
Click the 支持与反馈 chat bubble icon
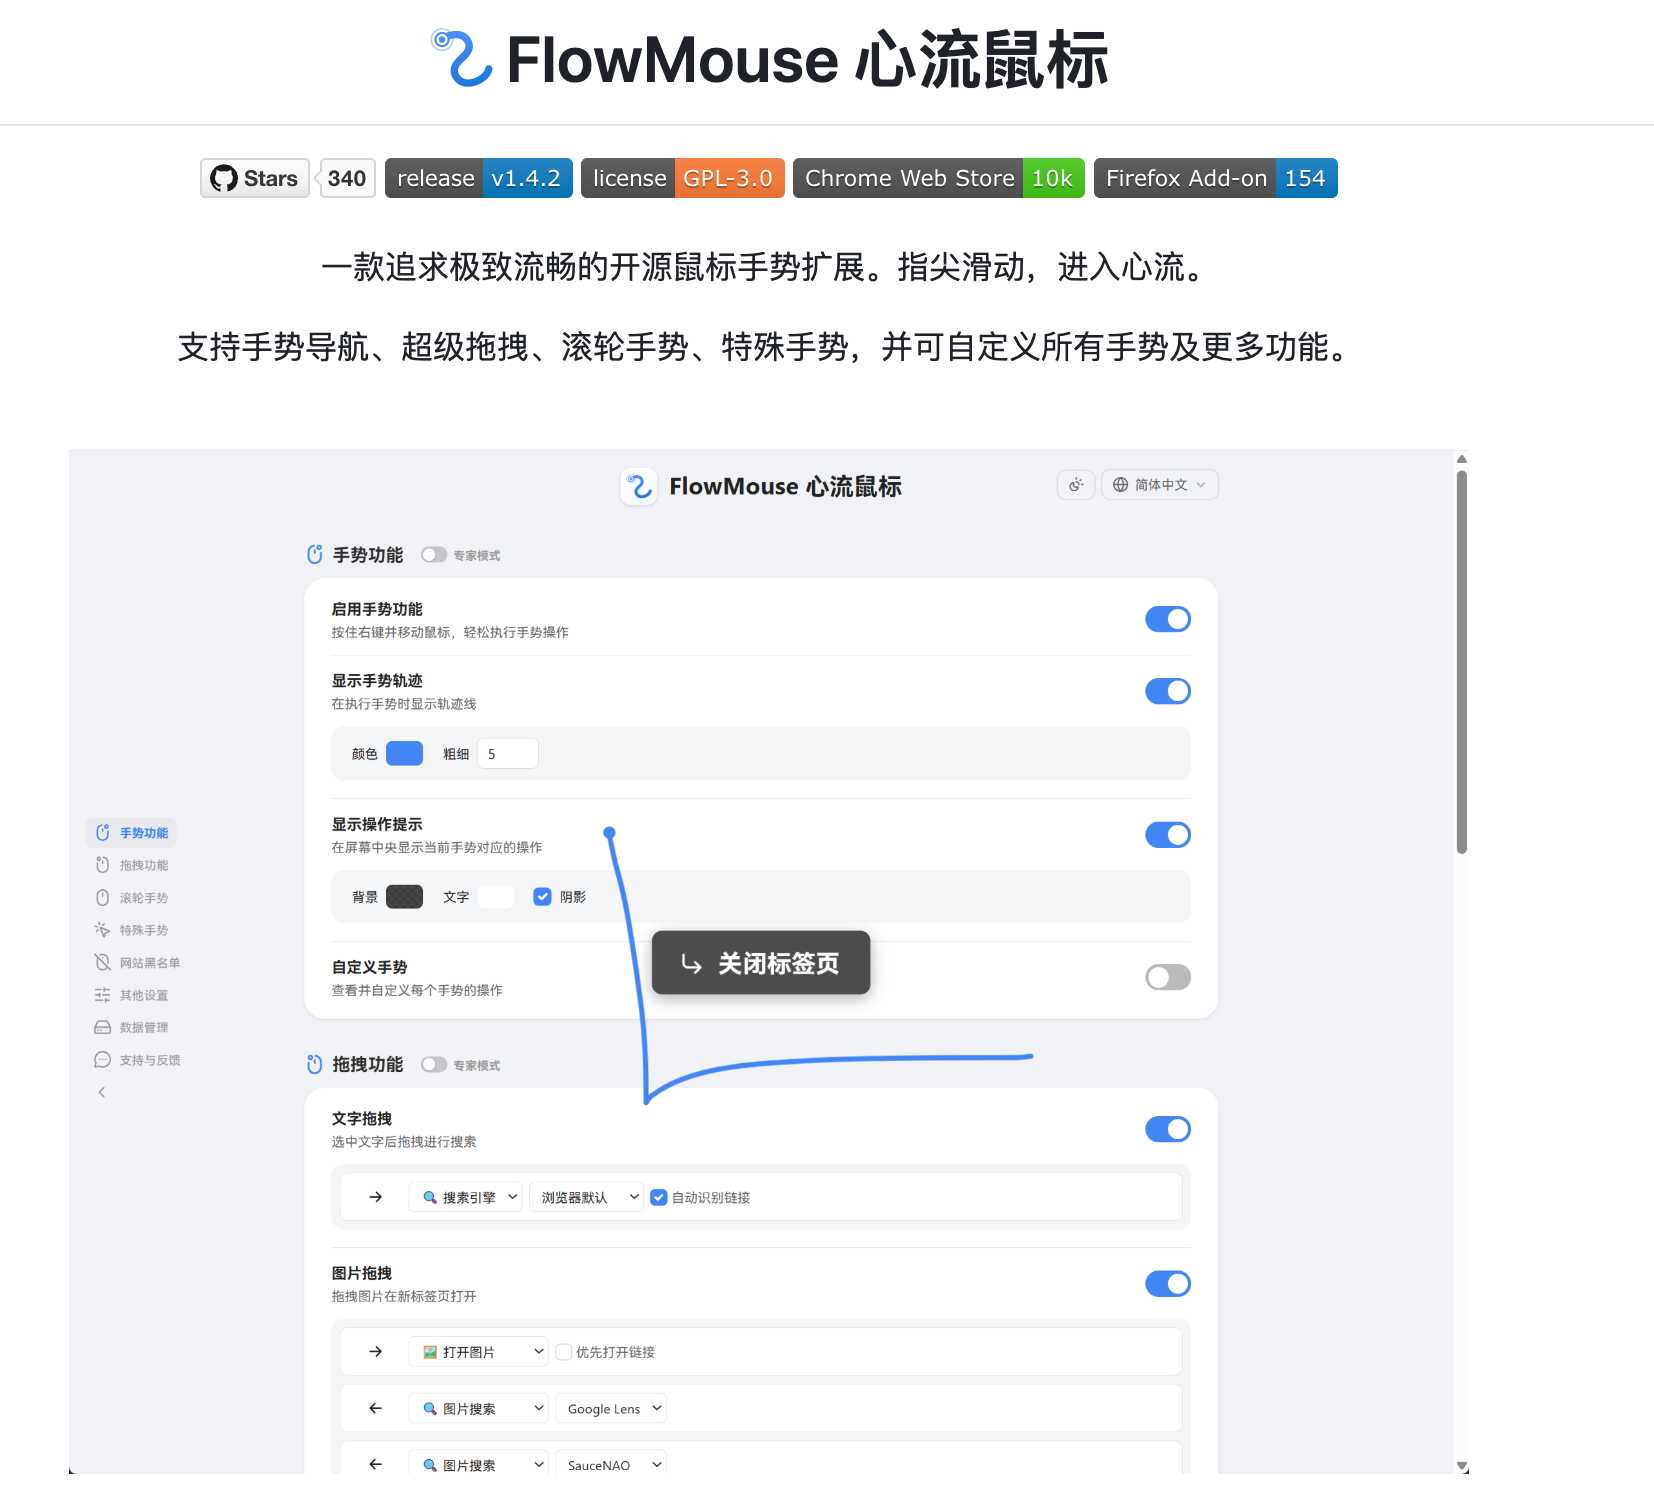click(102, 1060)
